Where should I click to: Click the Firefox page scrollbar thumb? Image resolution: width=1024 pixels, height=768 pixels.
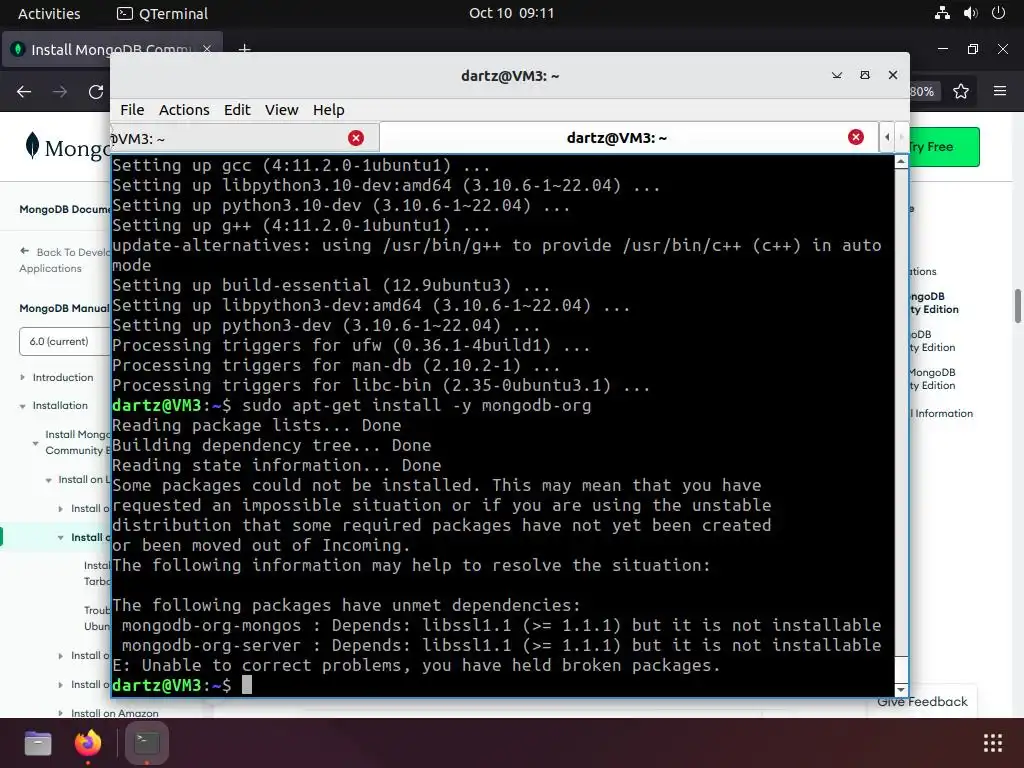click(1017, 306)
